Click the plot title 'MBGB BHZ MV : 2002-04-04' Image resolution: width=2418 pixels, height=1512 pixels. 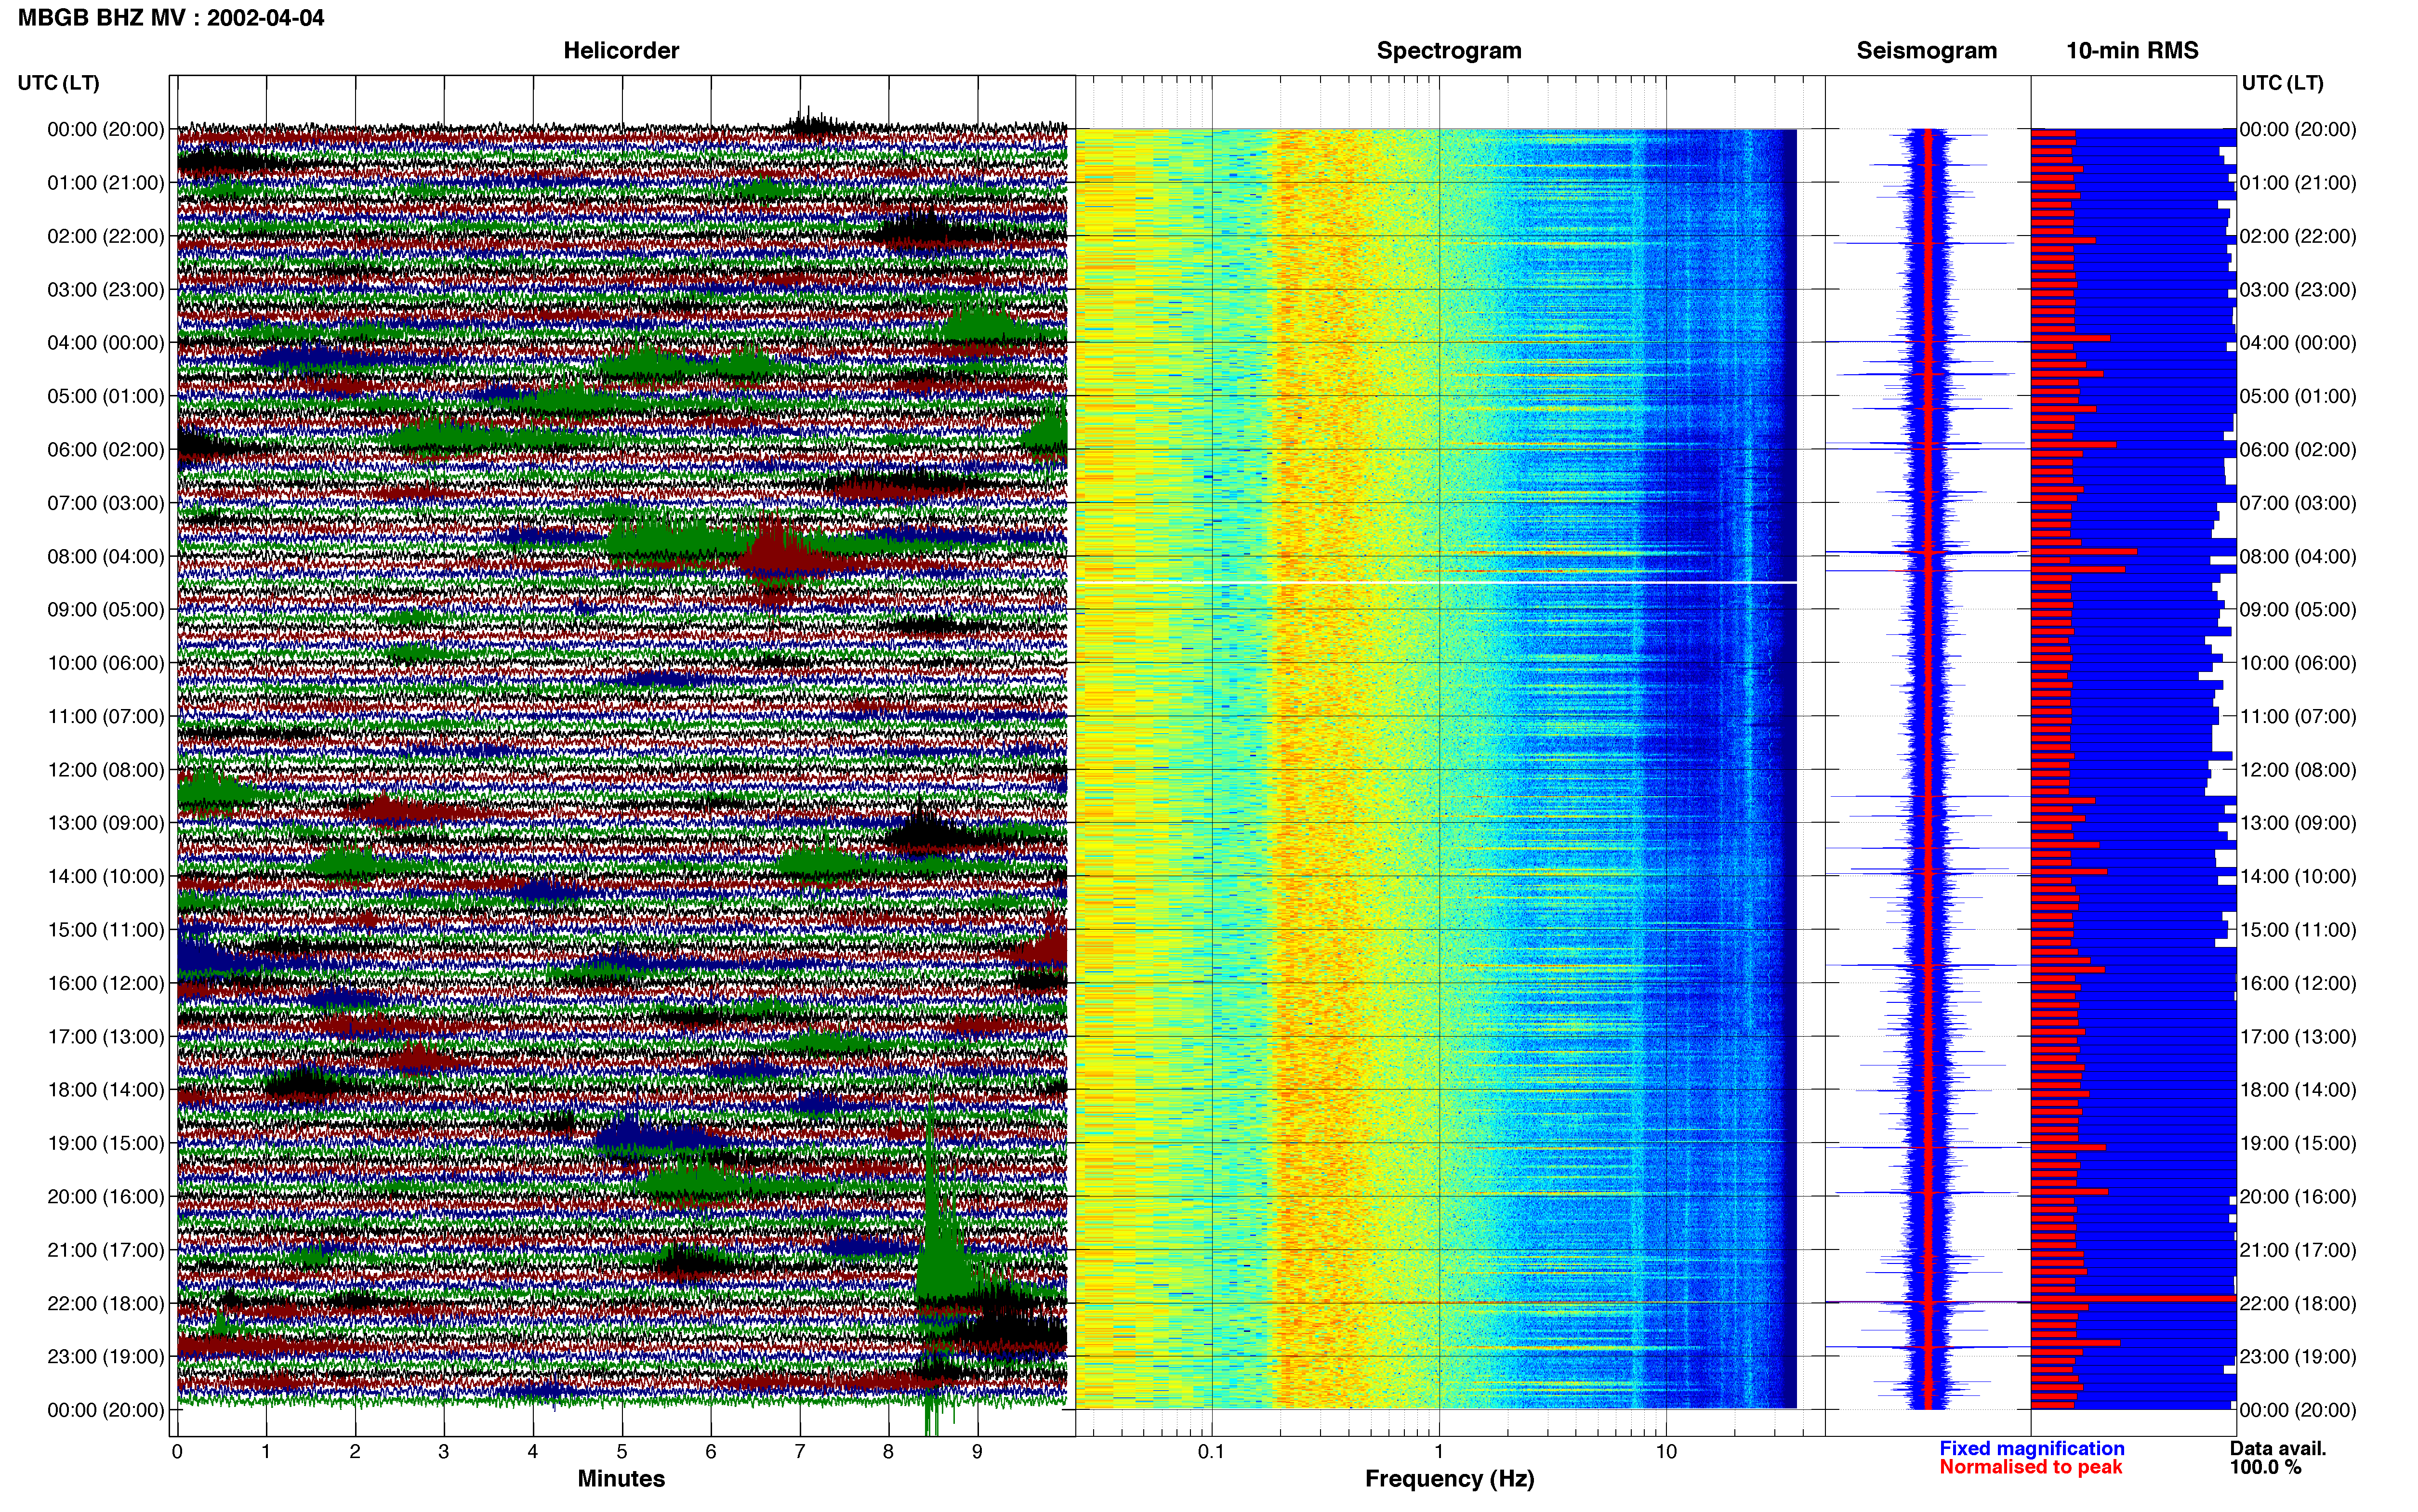point(171,18)
